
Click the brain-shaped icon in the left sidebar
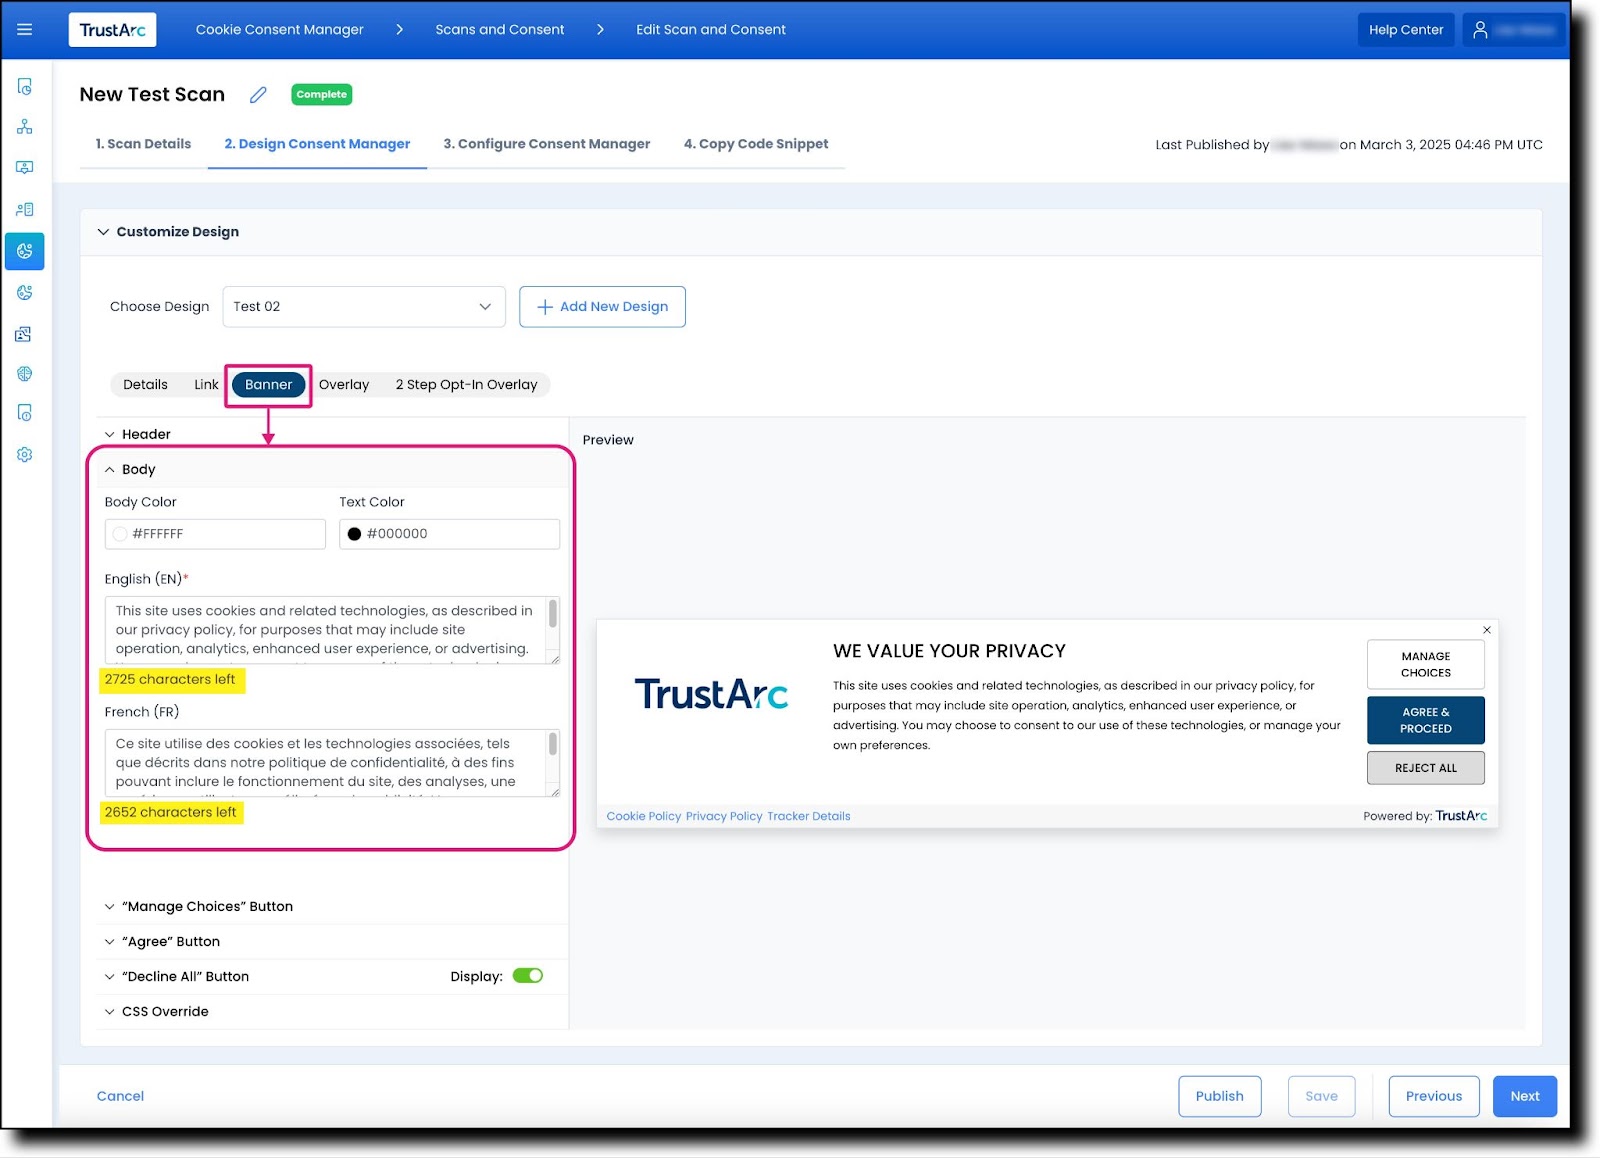(x=25, y=373)
